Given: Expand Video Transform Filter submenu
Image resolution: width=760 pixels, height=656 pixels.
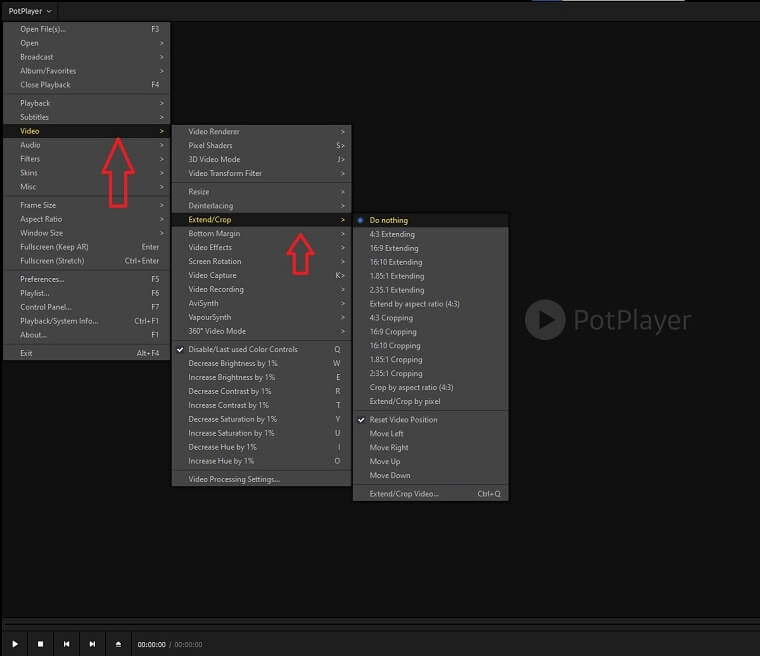Looking at the screenshot, I should [261, 173].
